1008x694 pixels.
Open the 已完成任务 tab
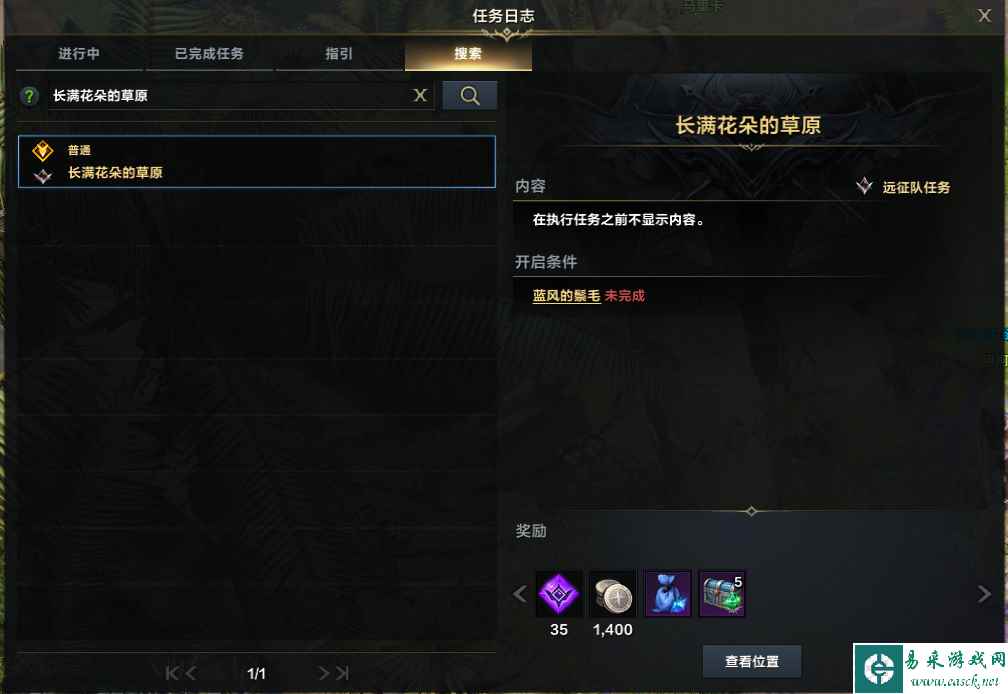click(210, 54)
